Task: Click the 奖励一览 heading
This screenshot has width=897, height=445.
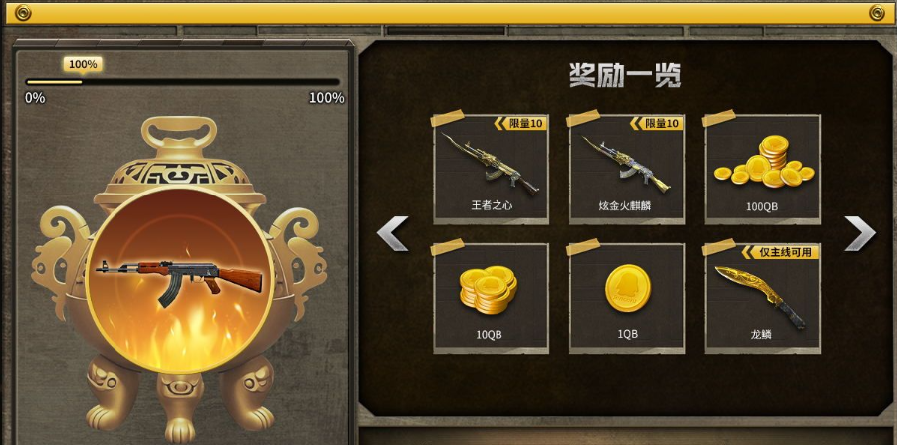Action: [625, 75]
